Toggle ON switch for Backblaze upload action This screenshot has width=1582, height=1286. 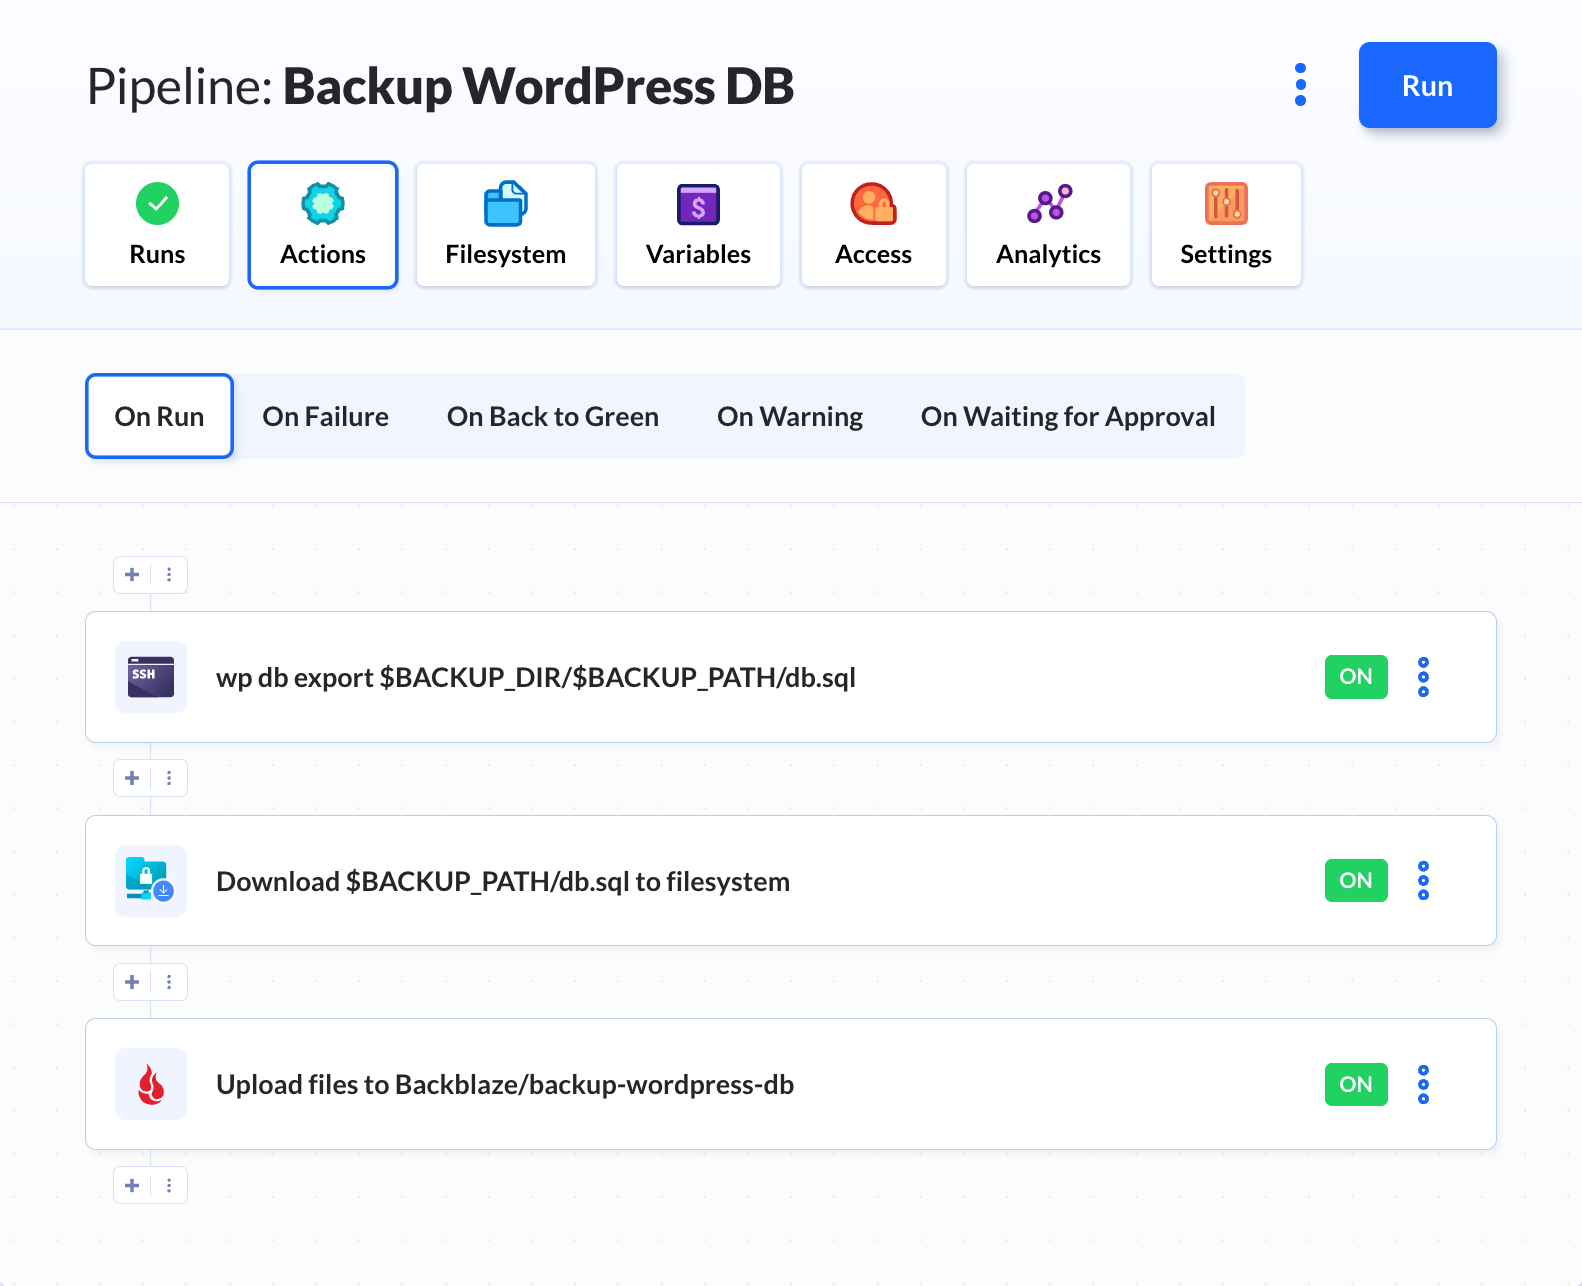tap(1356, 1084)
